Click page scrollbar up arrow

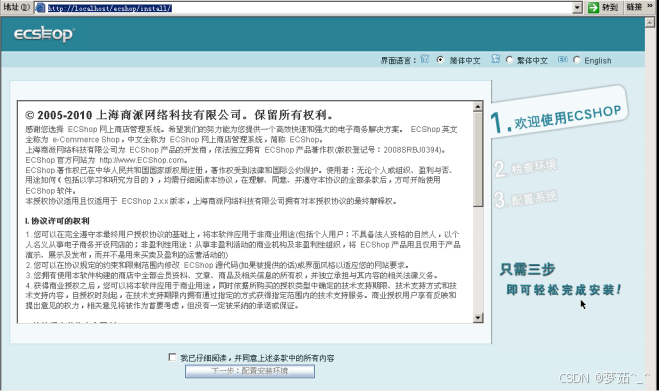click(x=649, y=23)
